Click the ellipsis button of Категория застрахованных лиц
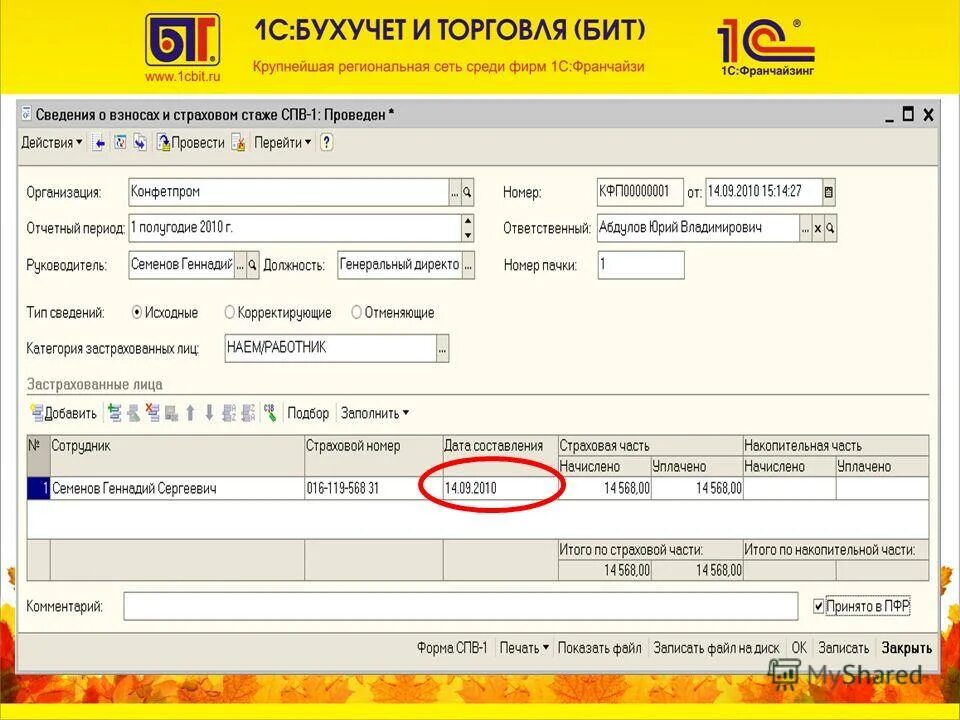960x720 pixels. pyautogui.click(x=442, y=348)
